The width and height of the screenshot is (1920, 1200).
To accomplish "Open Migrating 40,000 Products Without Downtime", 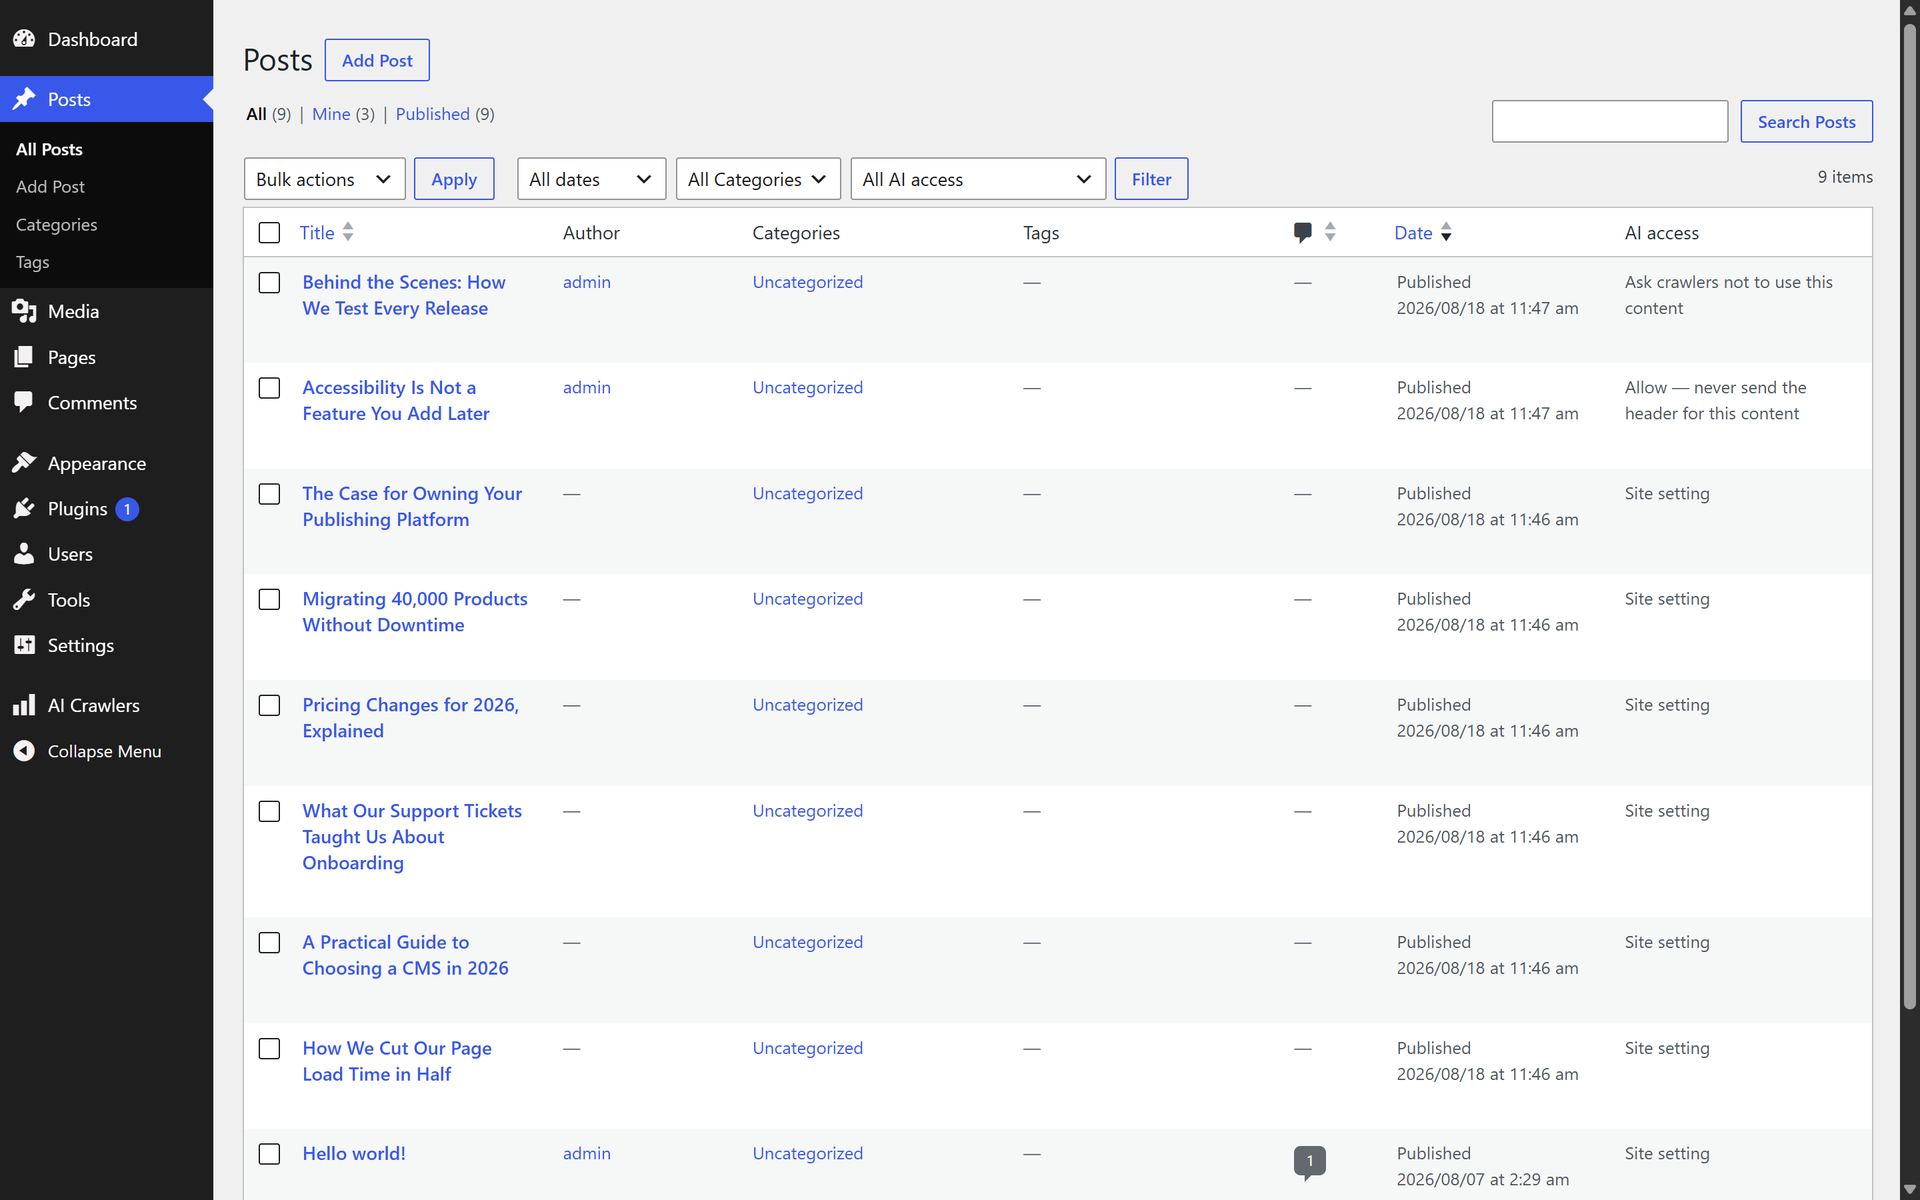I will click(415, 612).
